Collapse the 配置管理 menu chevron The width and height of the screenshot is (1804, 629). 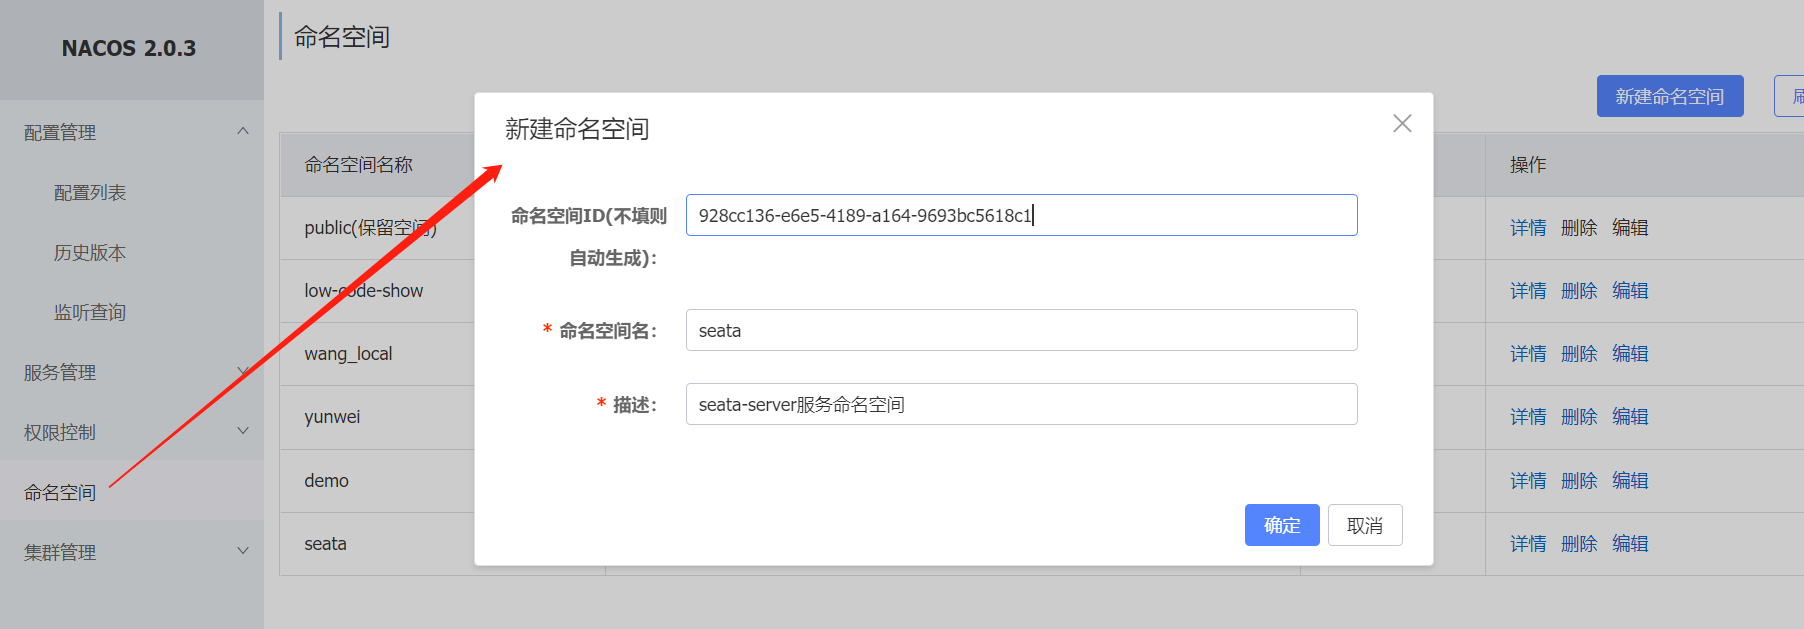(242, 131)
